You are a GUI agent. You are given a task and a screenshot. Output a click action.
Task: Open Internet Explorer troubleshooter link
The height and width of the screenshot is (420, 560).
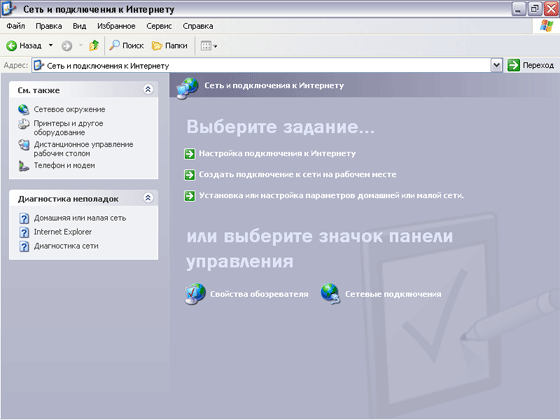62,232
